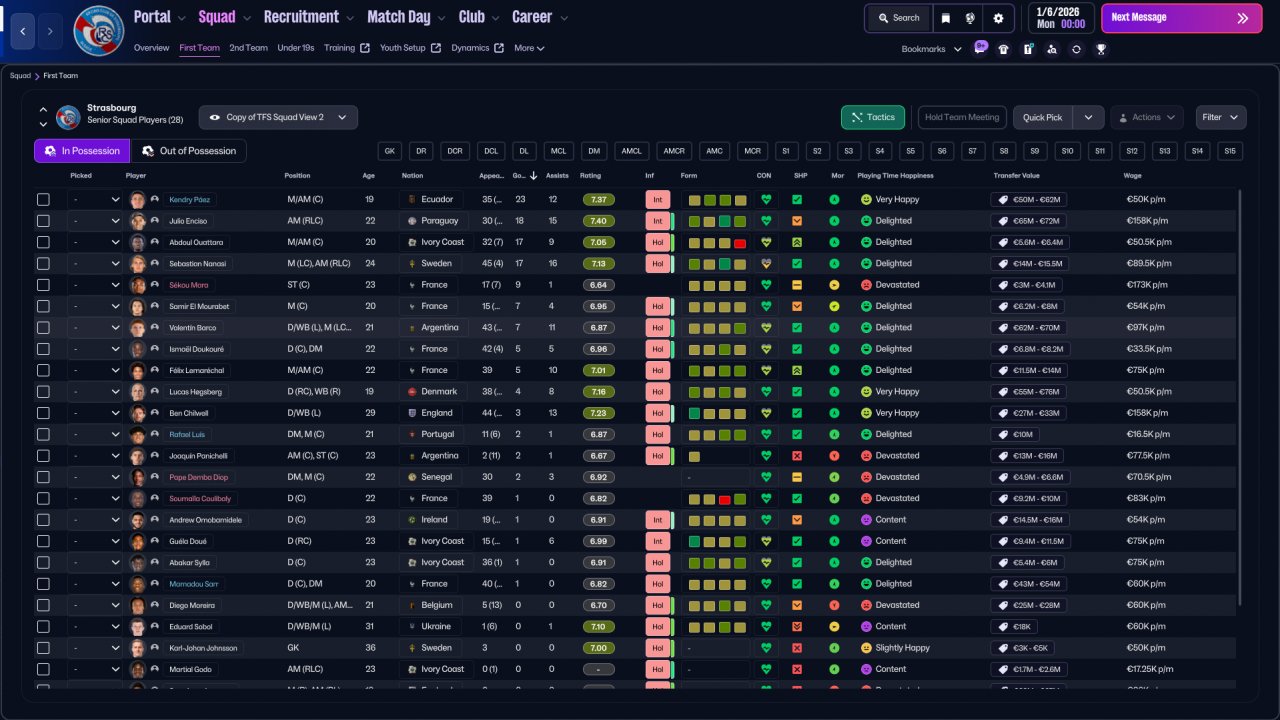1280x720 pixels.
Task: Tick the checkbox for Julio Enciso
Action: point(43,221)
